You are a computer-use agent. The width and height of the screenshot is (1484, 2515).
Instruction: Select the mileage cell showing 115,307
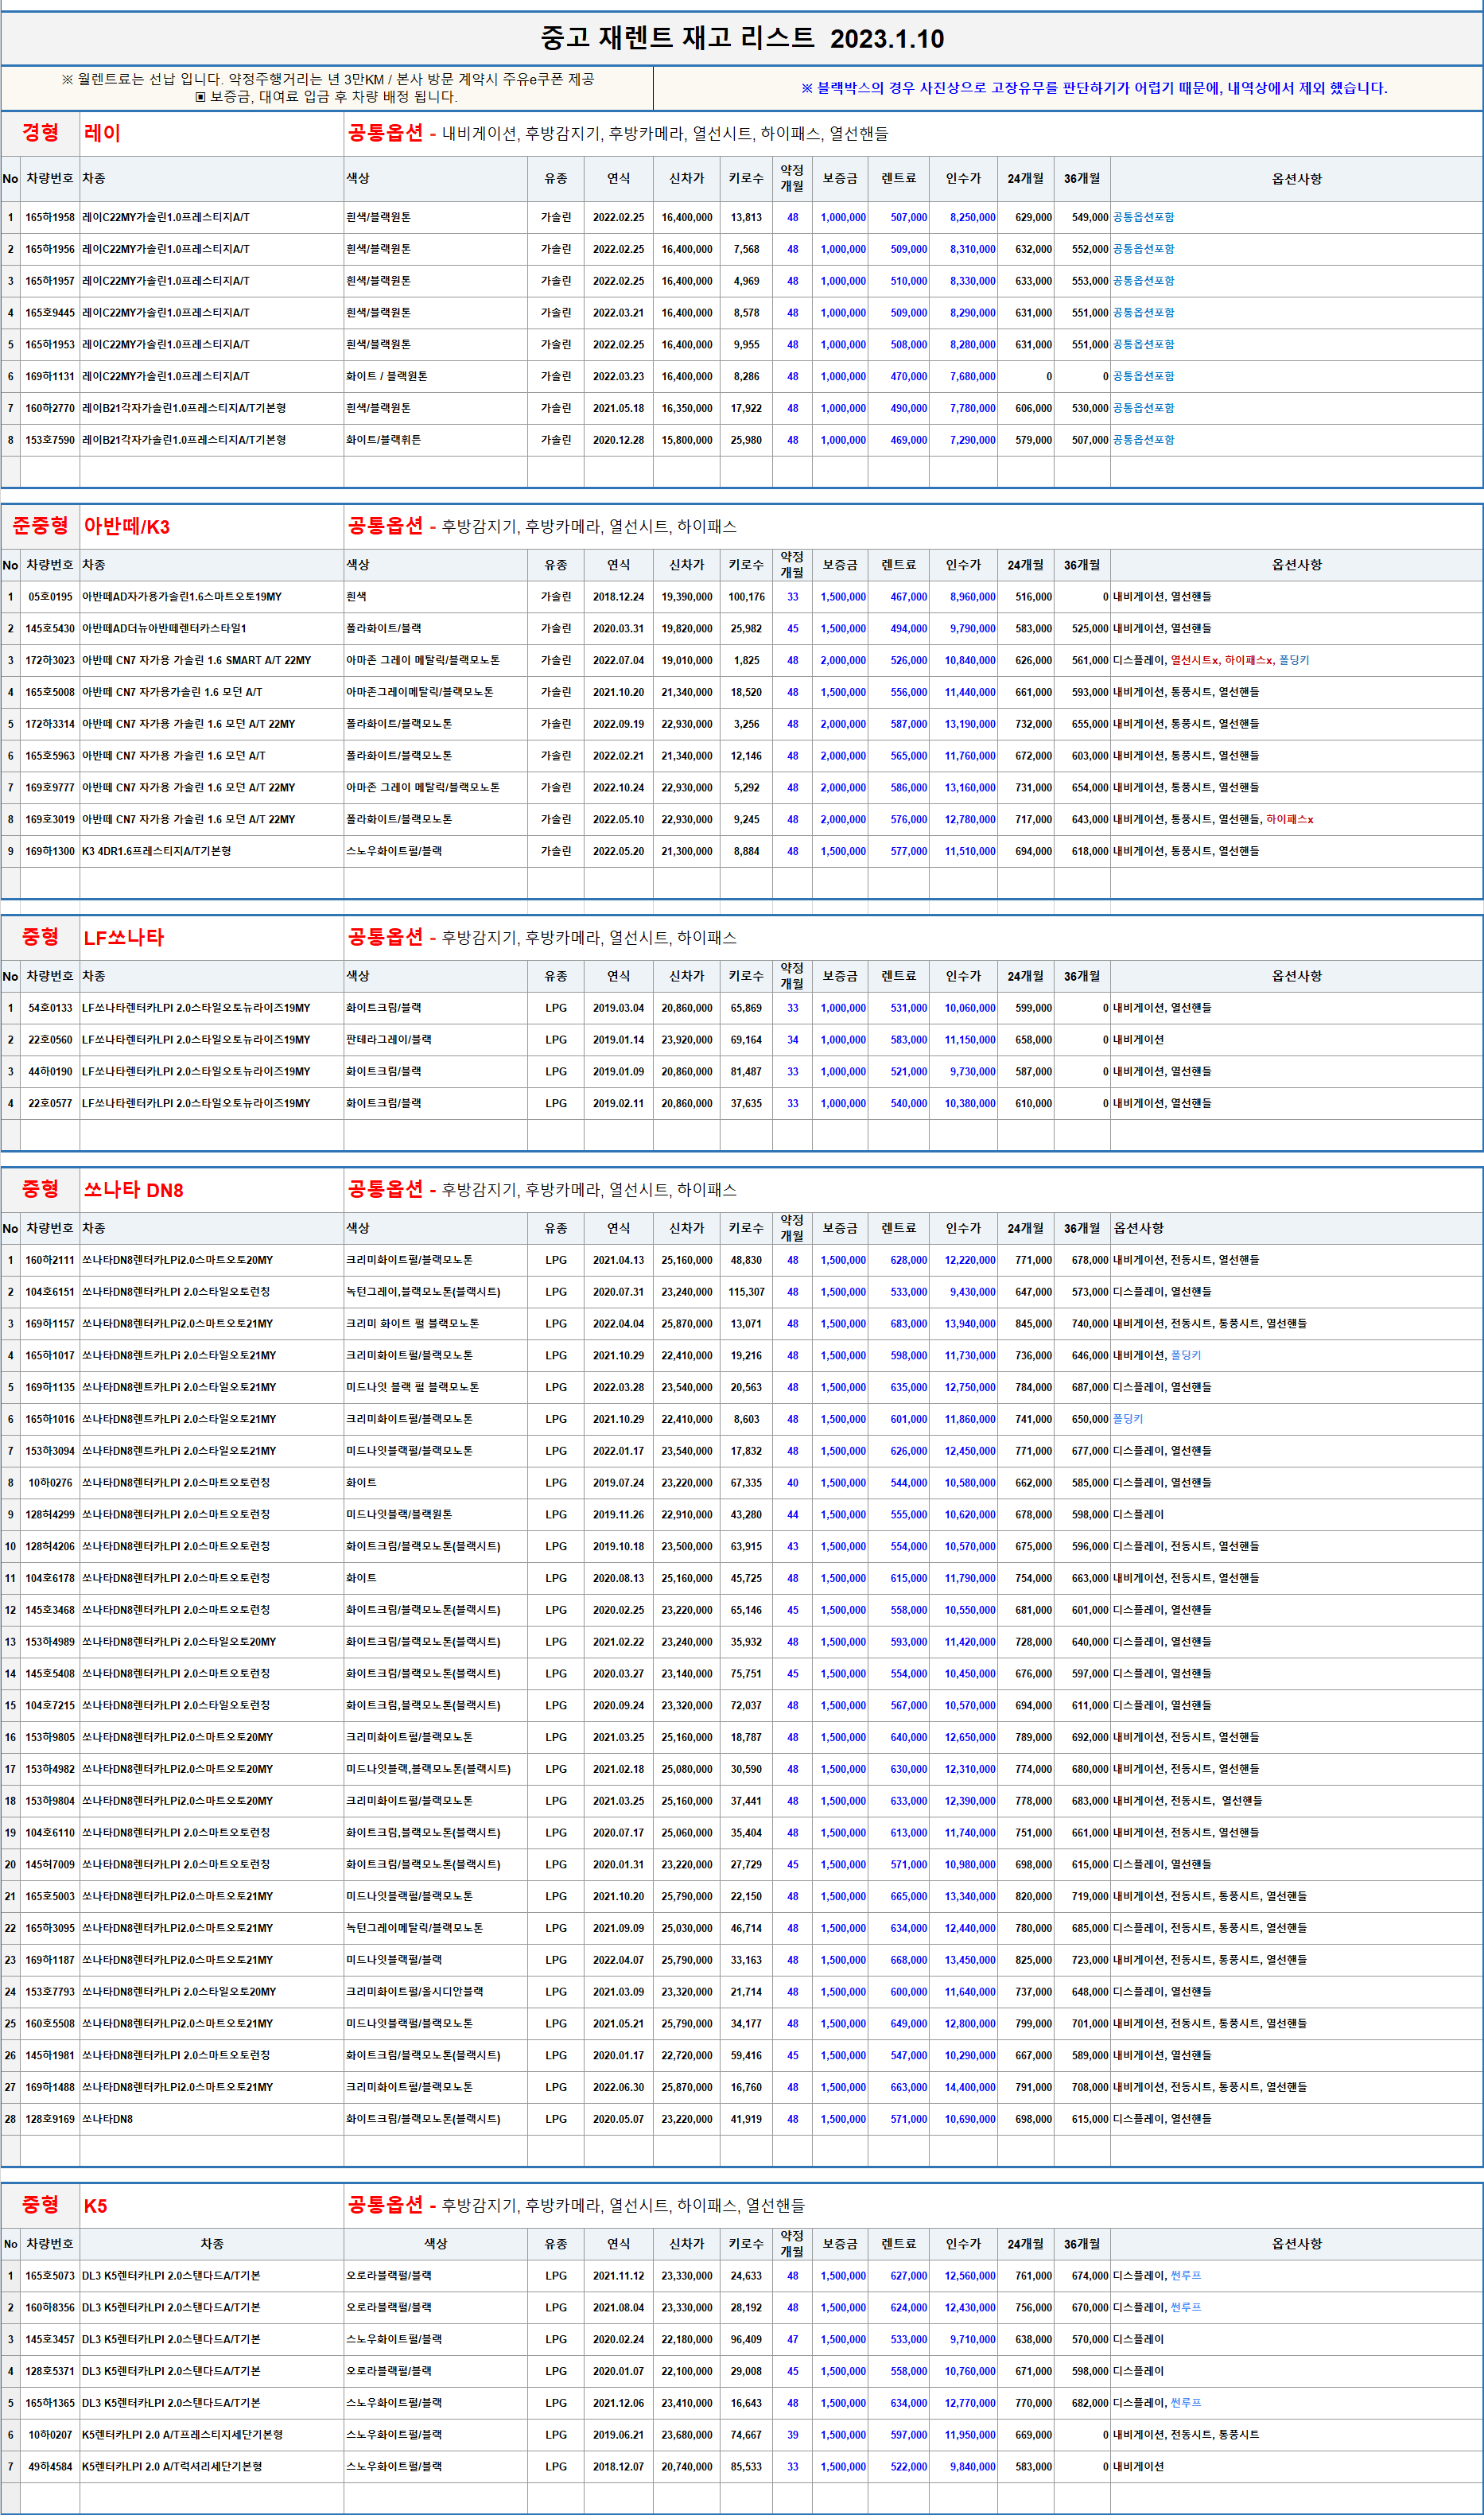pos(746,1292)
